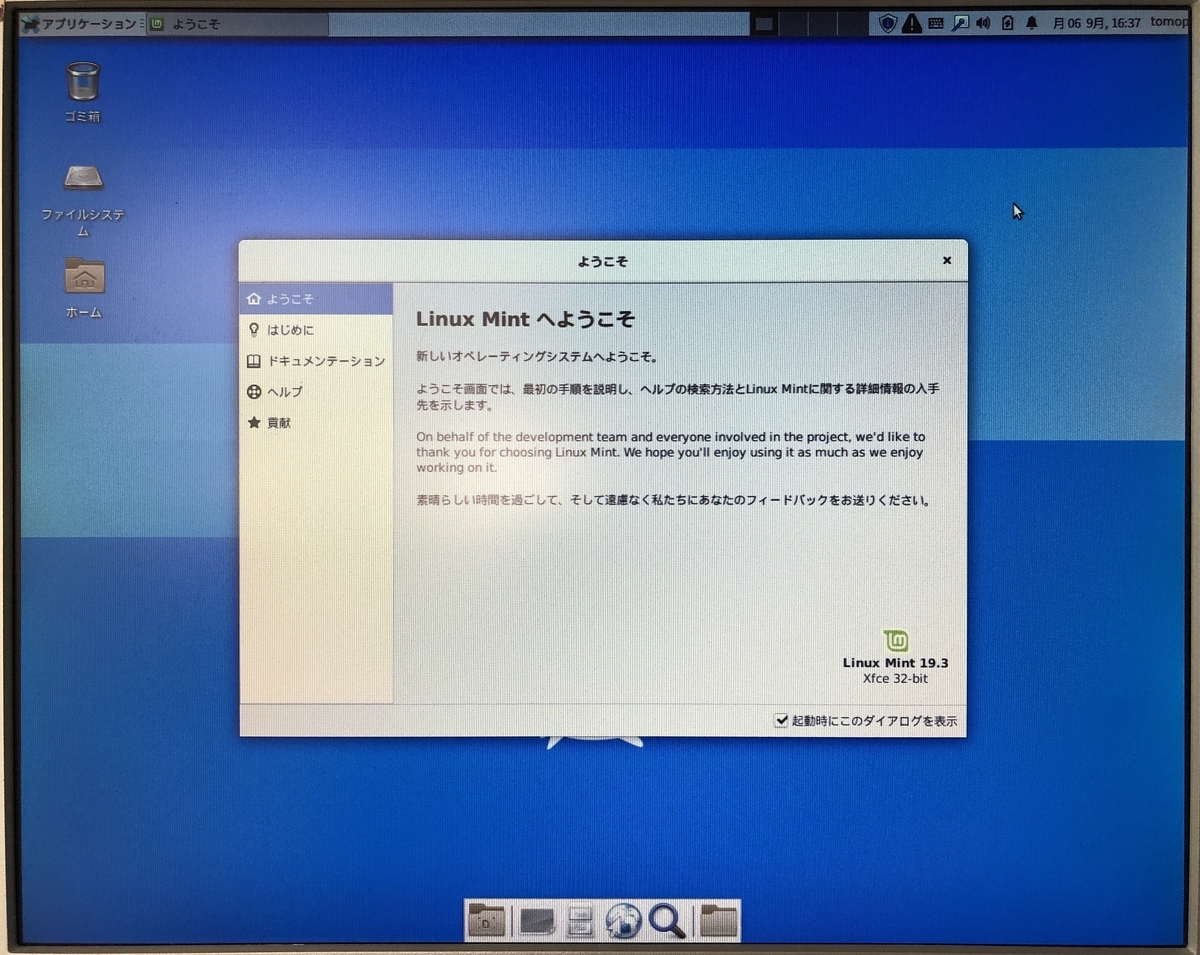Image resolution: width=1200 pixels, height=955 pixels.
Task: Launch the web browser globe icon in dock
Action: (623, 921)
